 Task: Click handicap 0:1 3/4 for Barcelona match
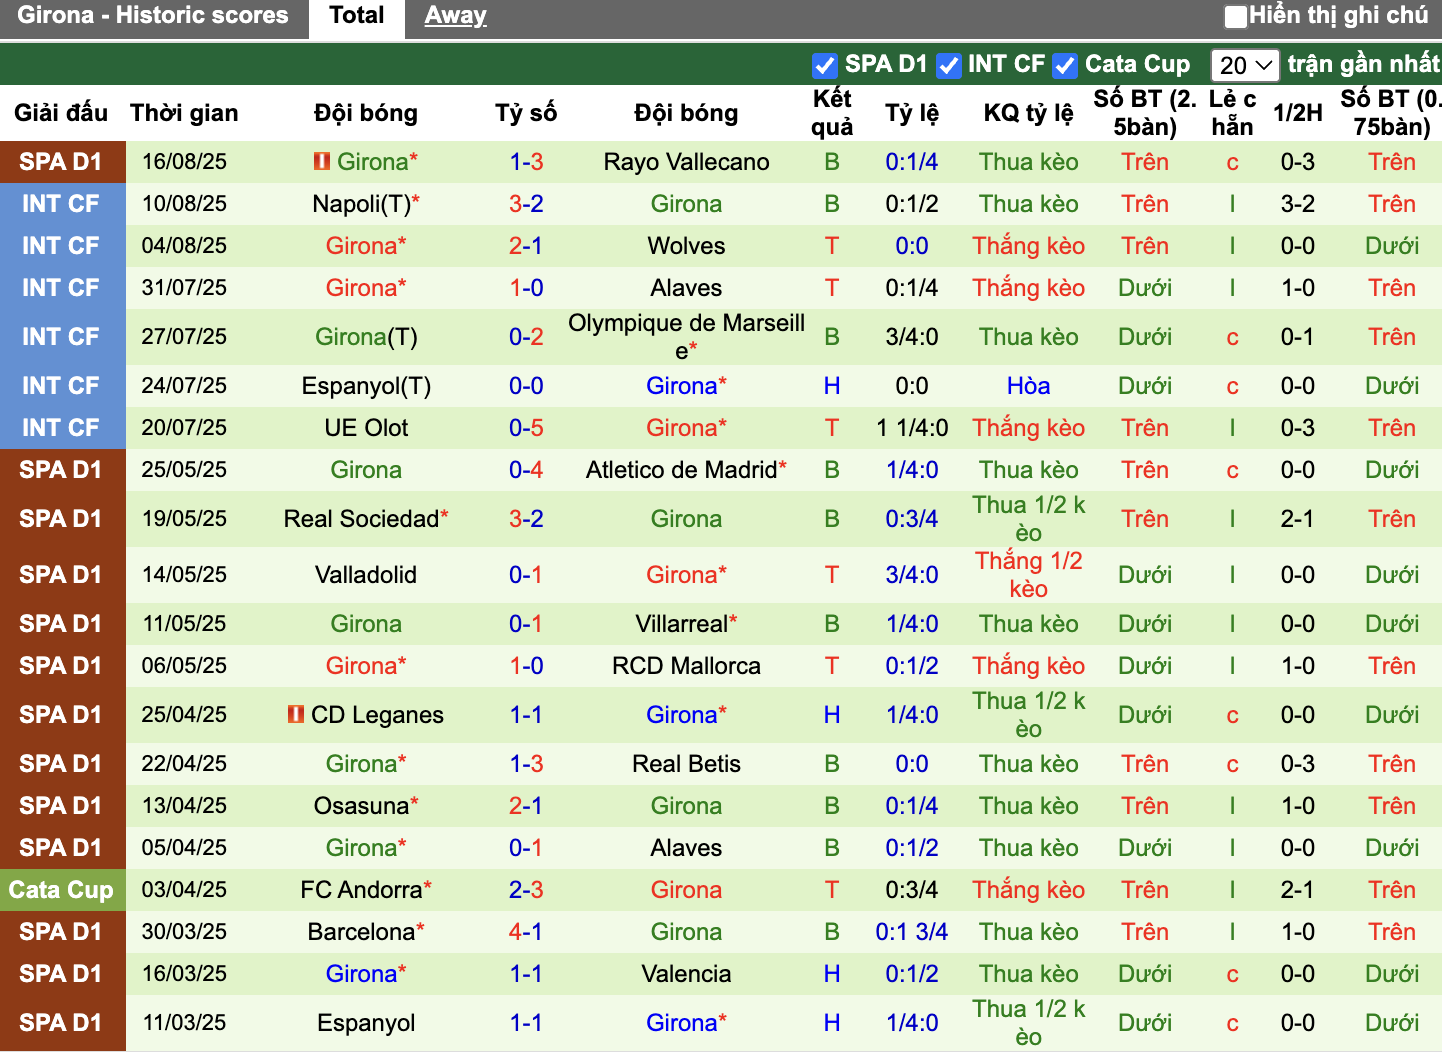(x=912, y=932)
